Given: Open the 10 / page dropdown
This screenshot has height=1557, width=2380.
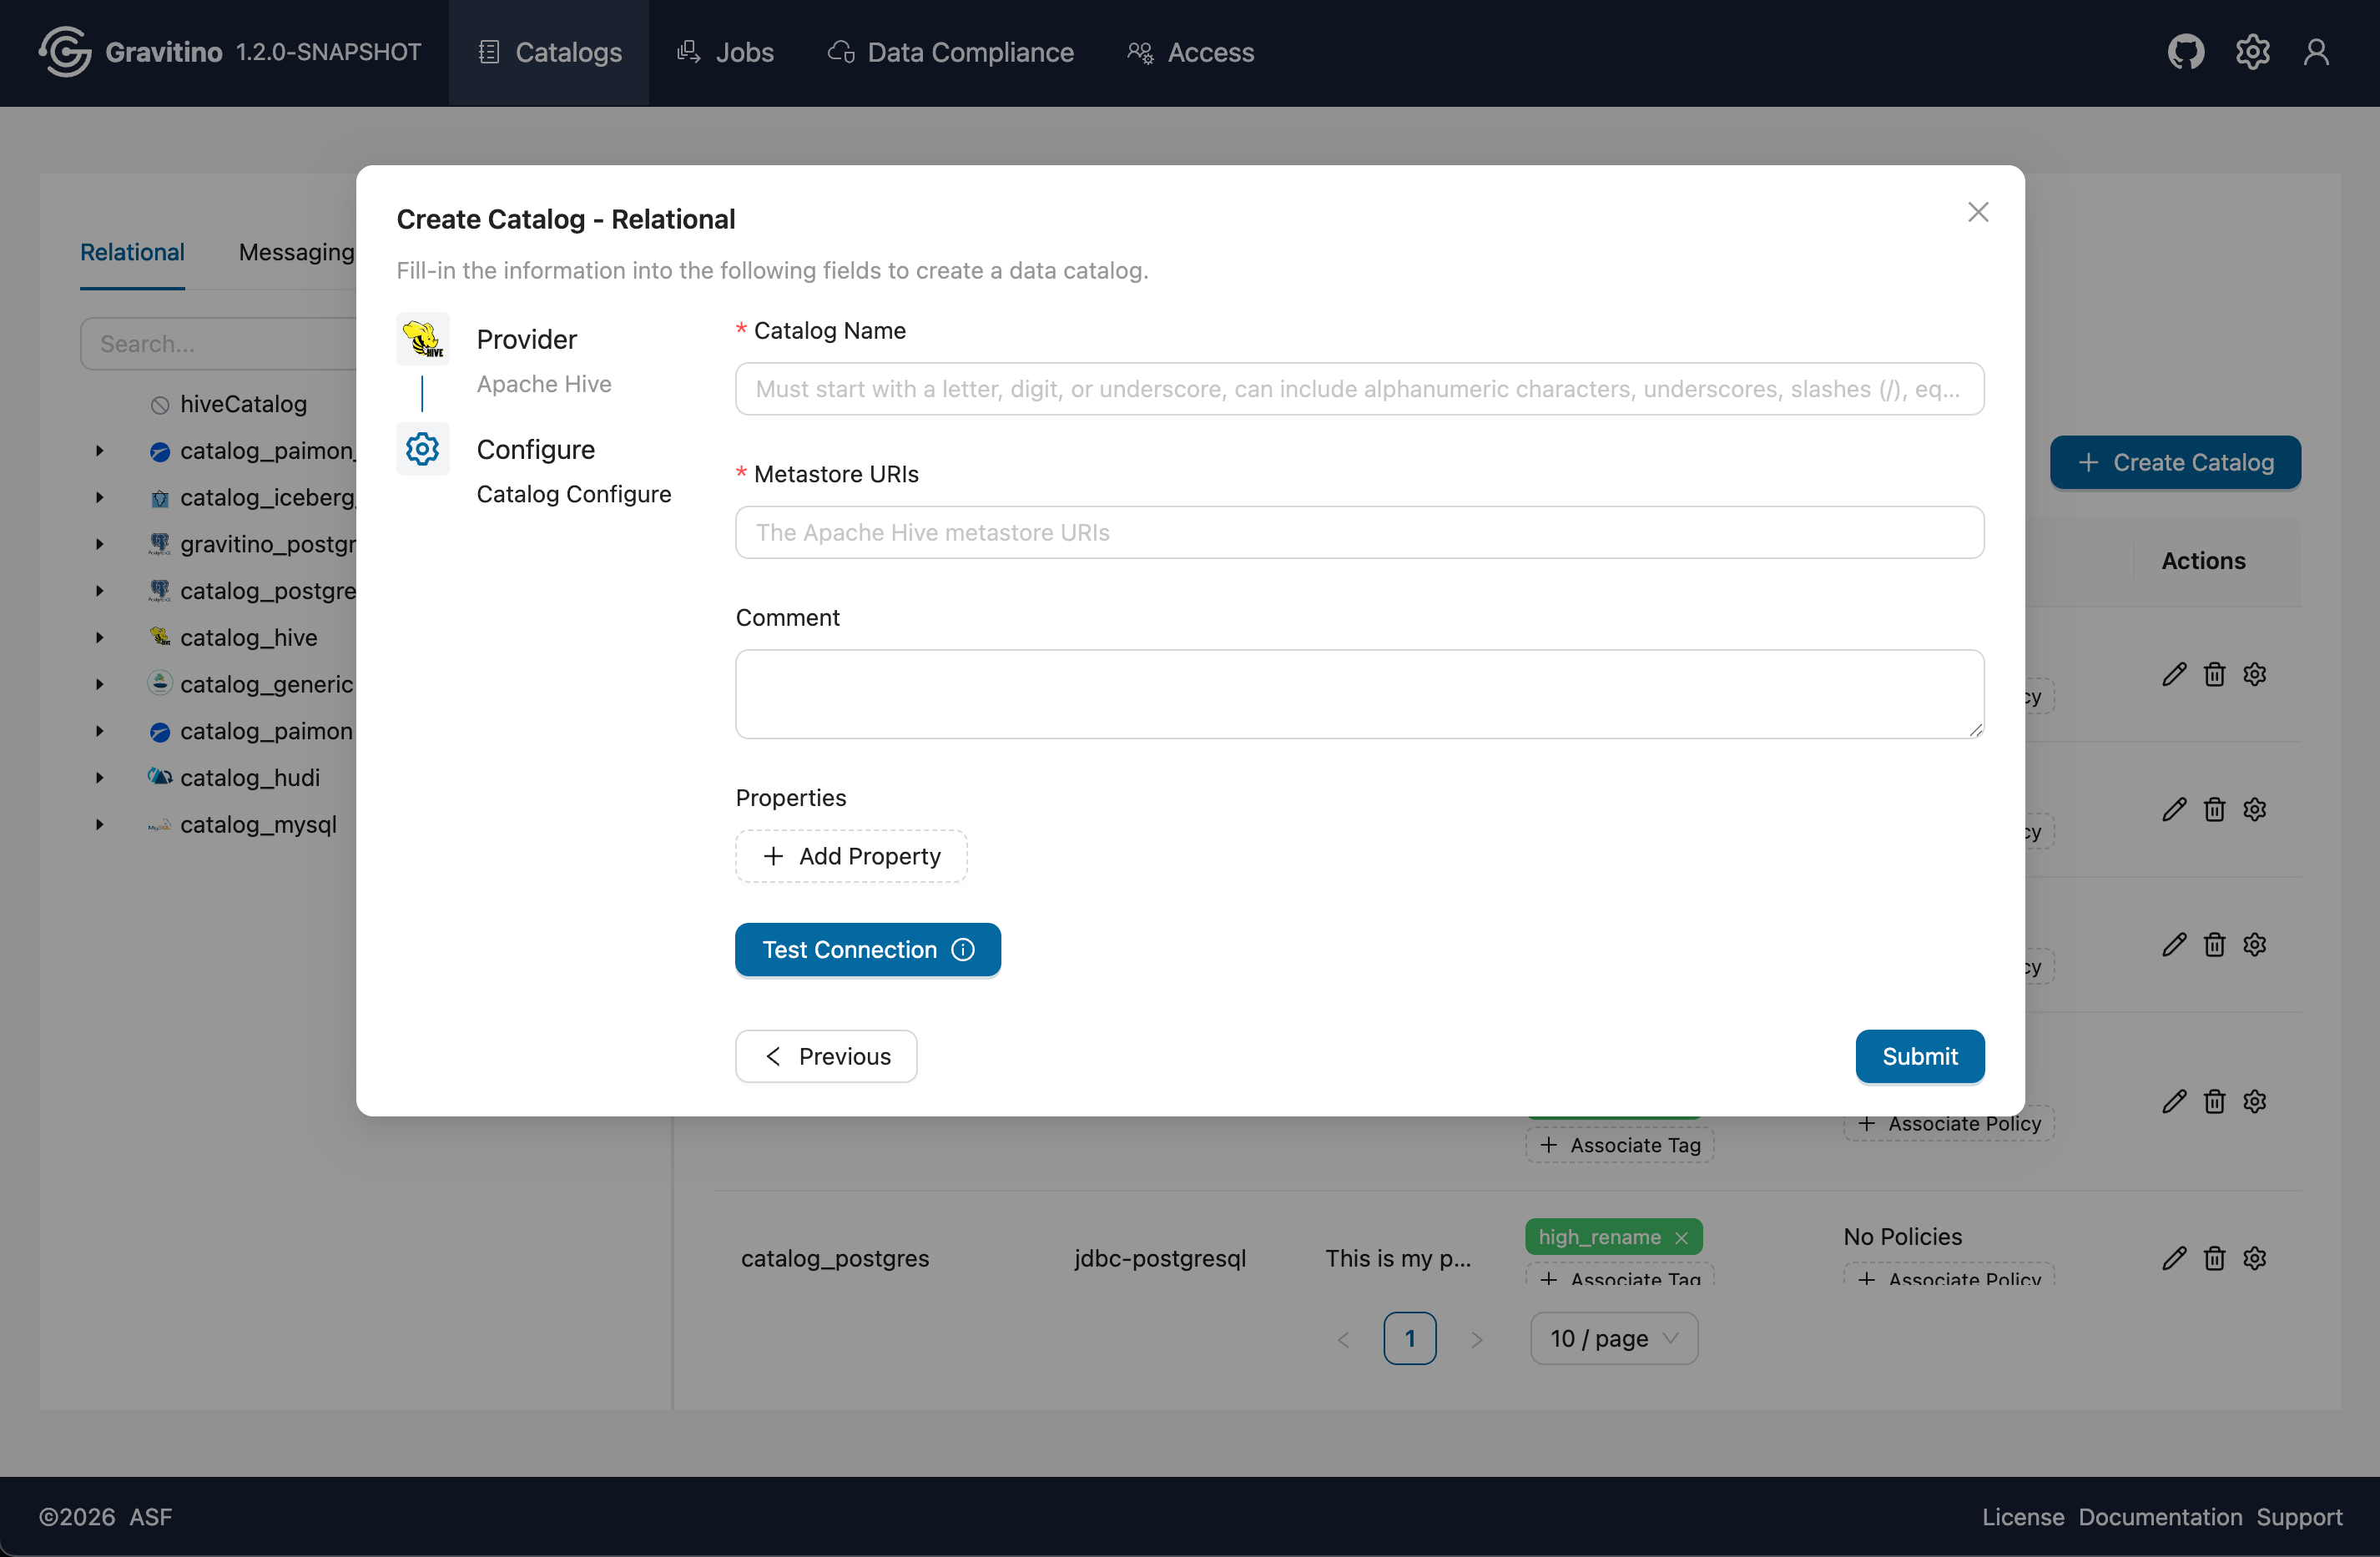Looking at the screenshot, I should pos(1613,1338).
